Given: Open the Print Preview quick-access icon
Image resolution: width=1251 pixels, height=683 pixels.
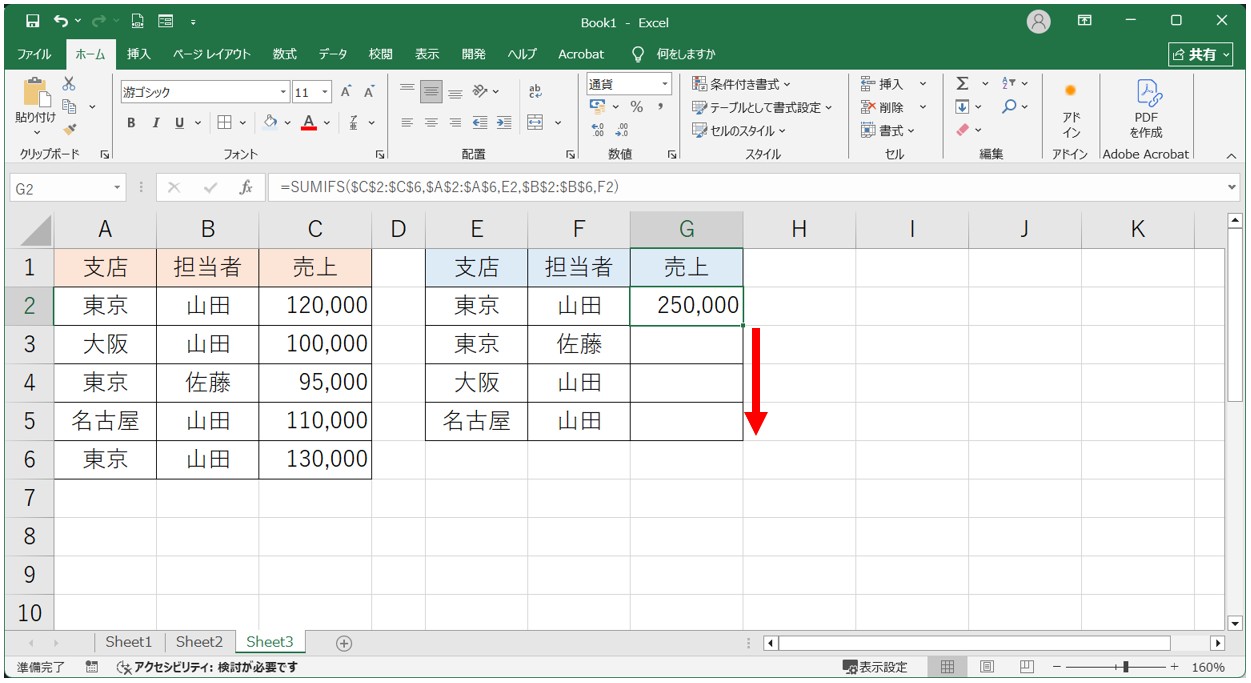Looking at the screenshot, I should click(137, 21).
